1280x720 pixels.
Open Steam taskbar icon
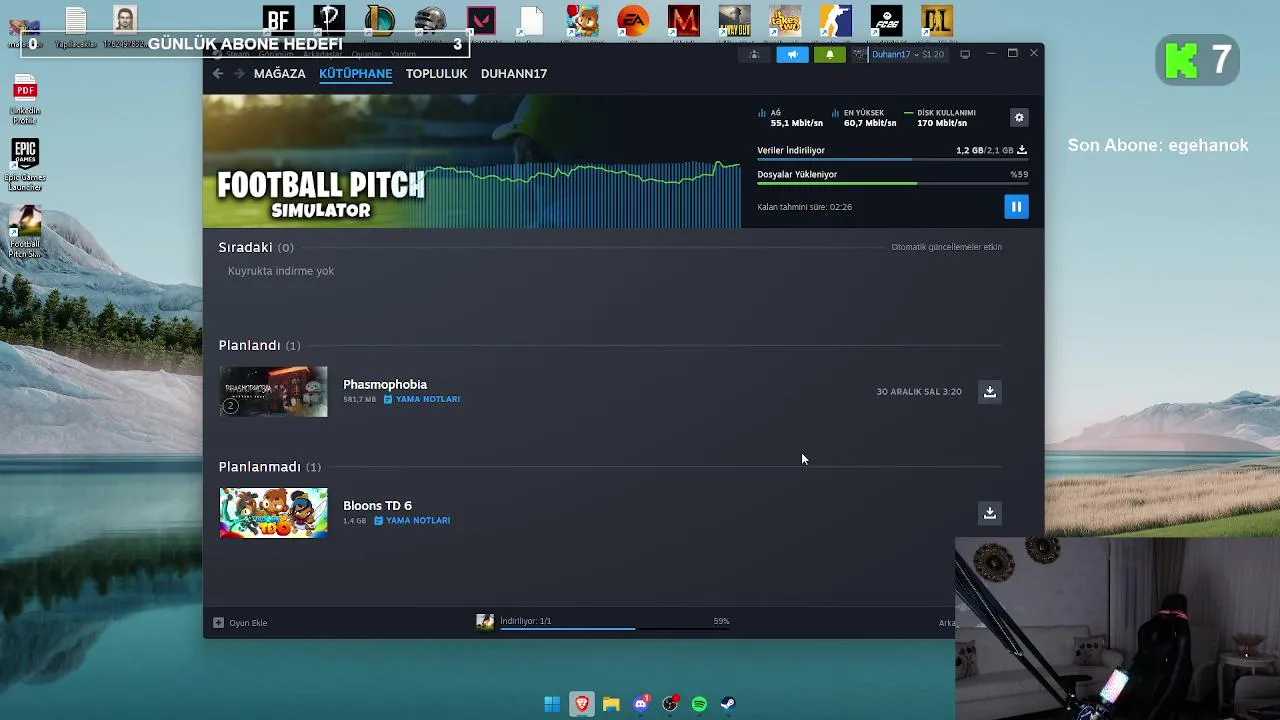tap(728, 704)
